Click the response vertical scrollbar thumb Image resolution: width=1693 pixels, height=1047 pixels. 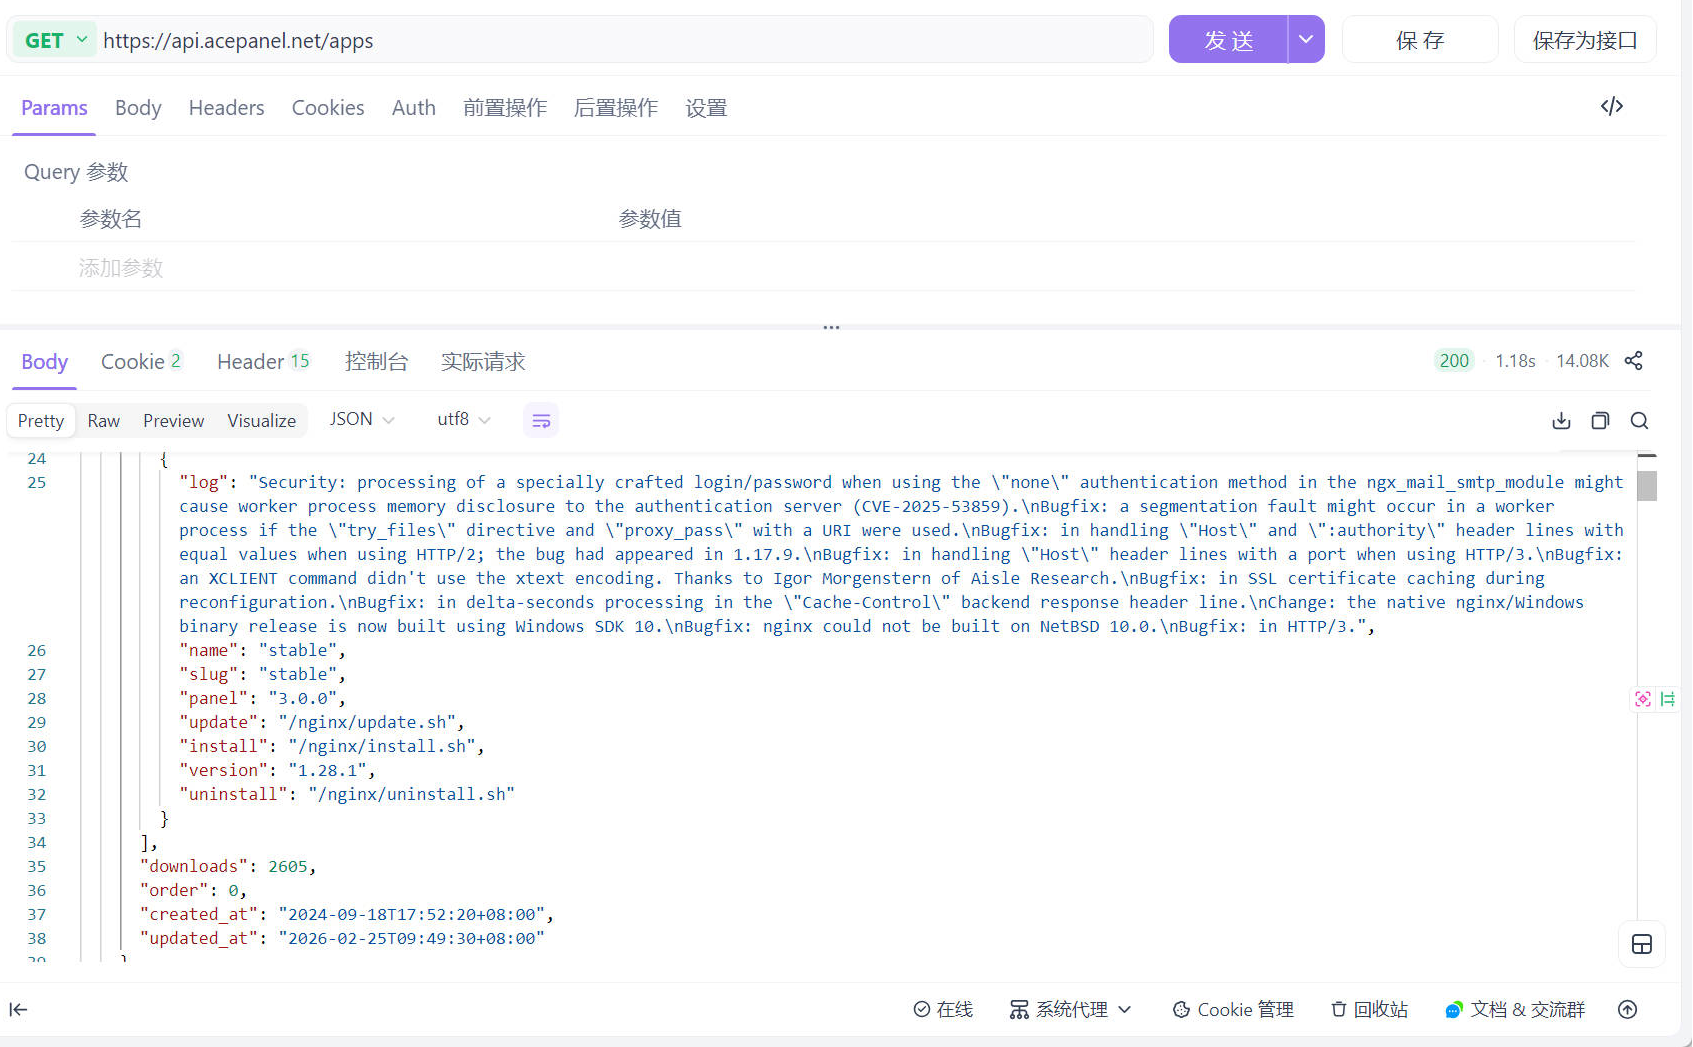point(1647,486)
